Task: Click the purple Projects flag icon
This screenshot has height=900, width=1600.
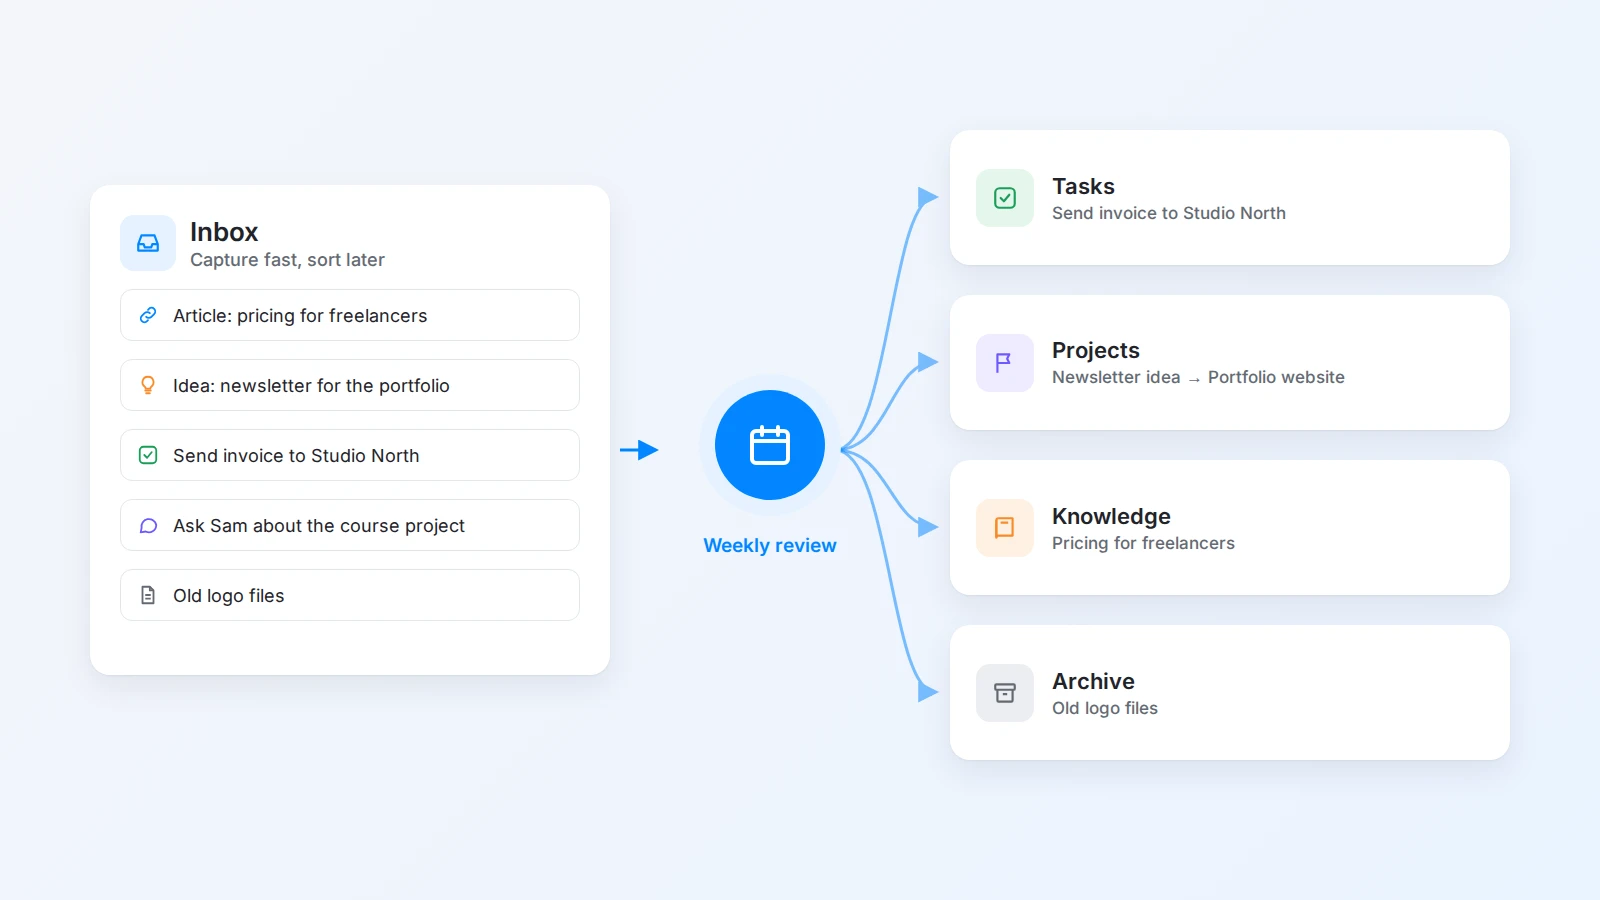Action: click(x=1005, y=363)
